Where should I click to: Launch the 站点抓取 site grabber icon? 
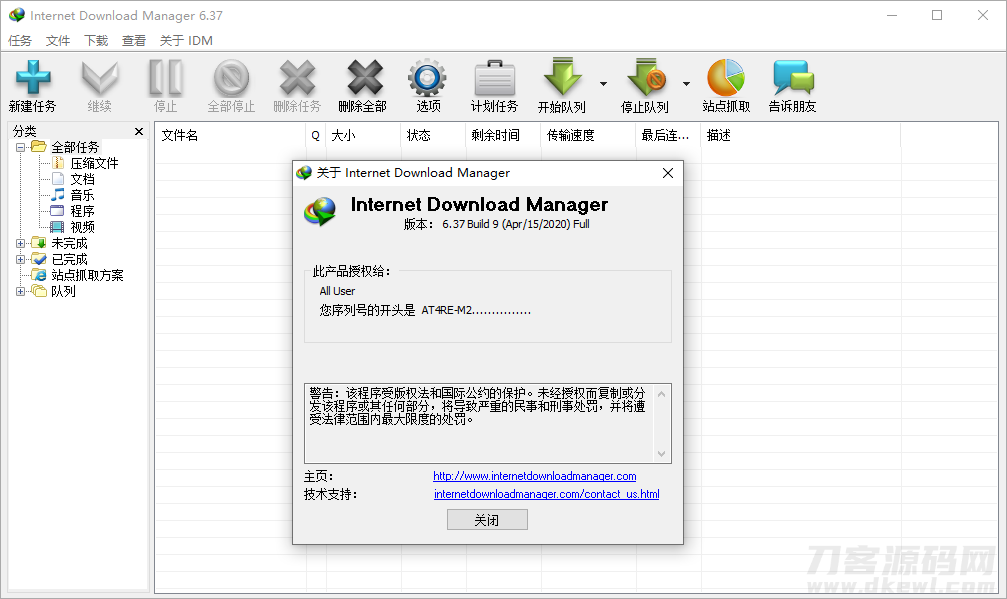(x=726, y=78)
